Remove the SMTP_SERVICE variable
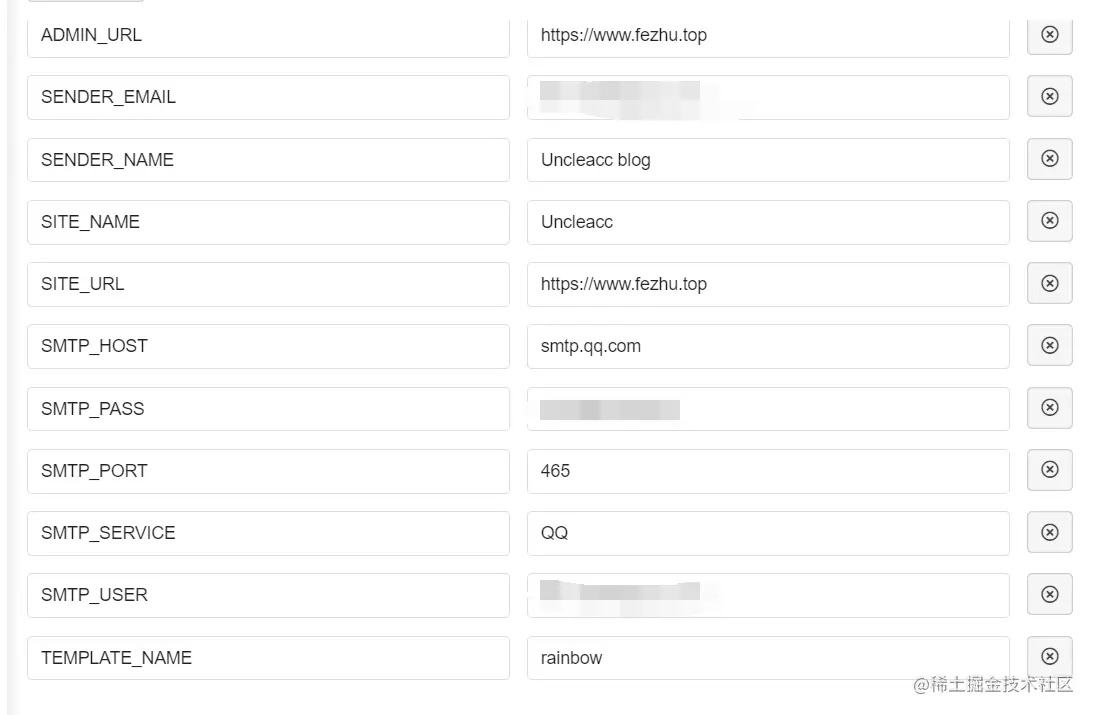 pos(1049,533)
